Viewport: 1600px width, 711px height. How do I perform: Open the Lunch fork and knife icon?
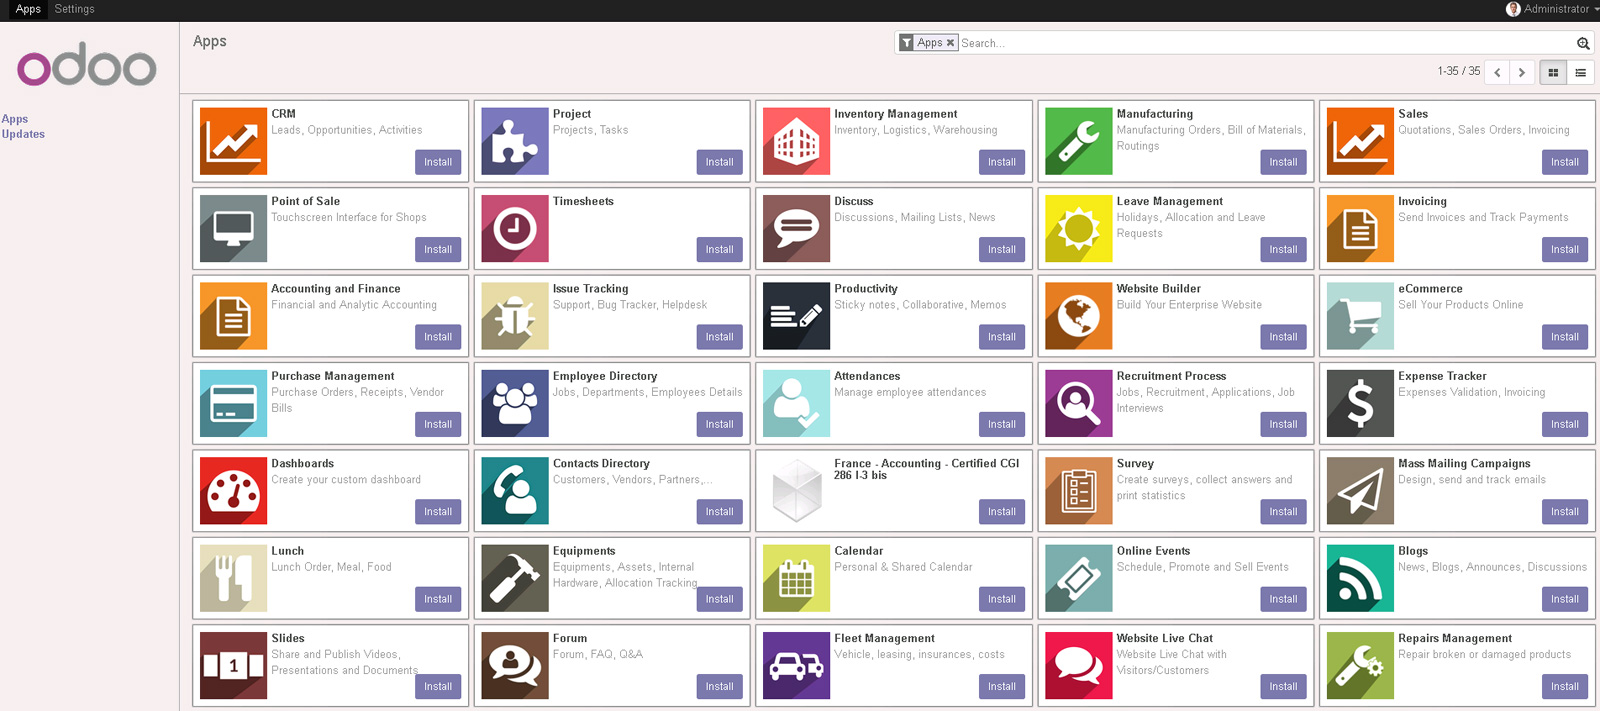click(x=233, y=578)
